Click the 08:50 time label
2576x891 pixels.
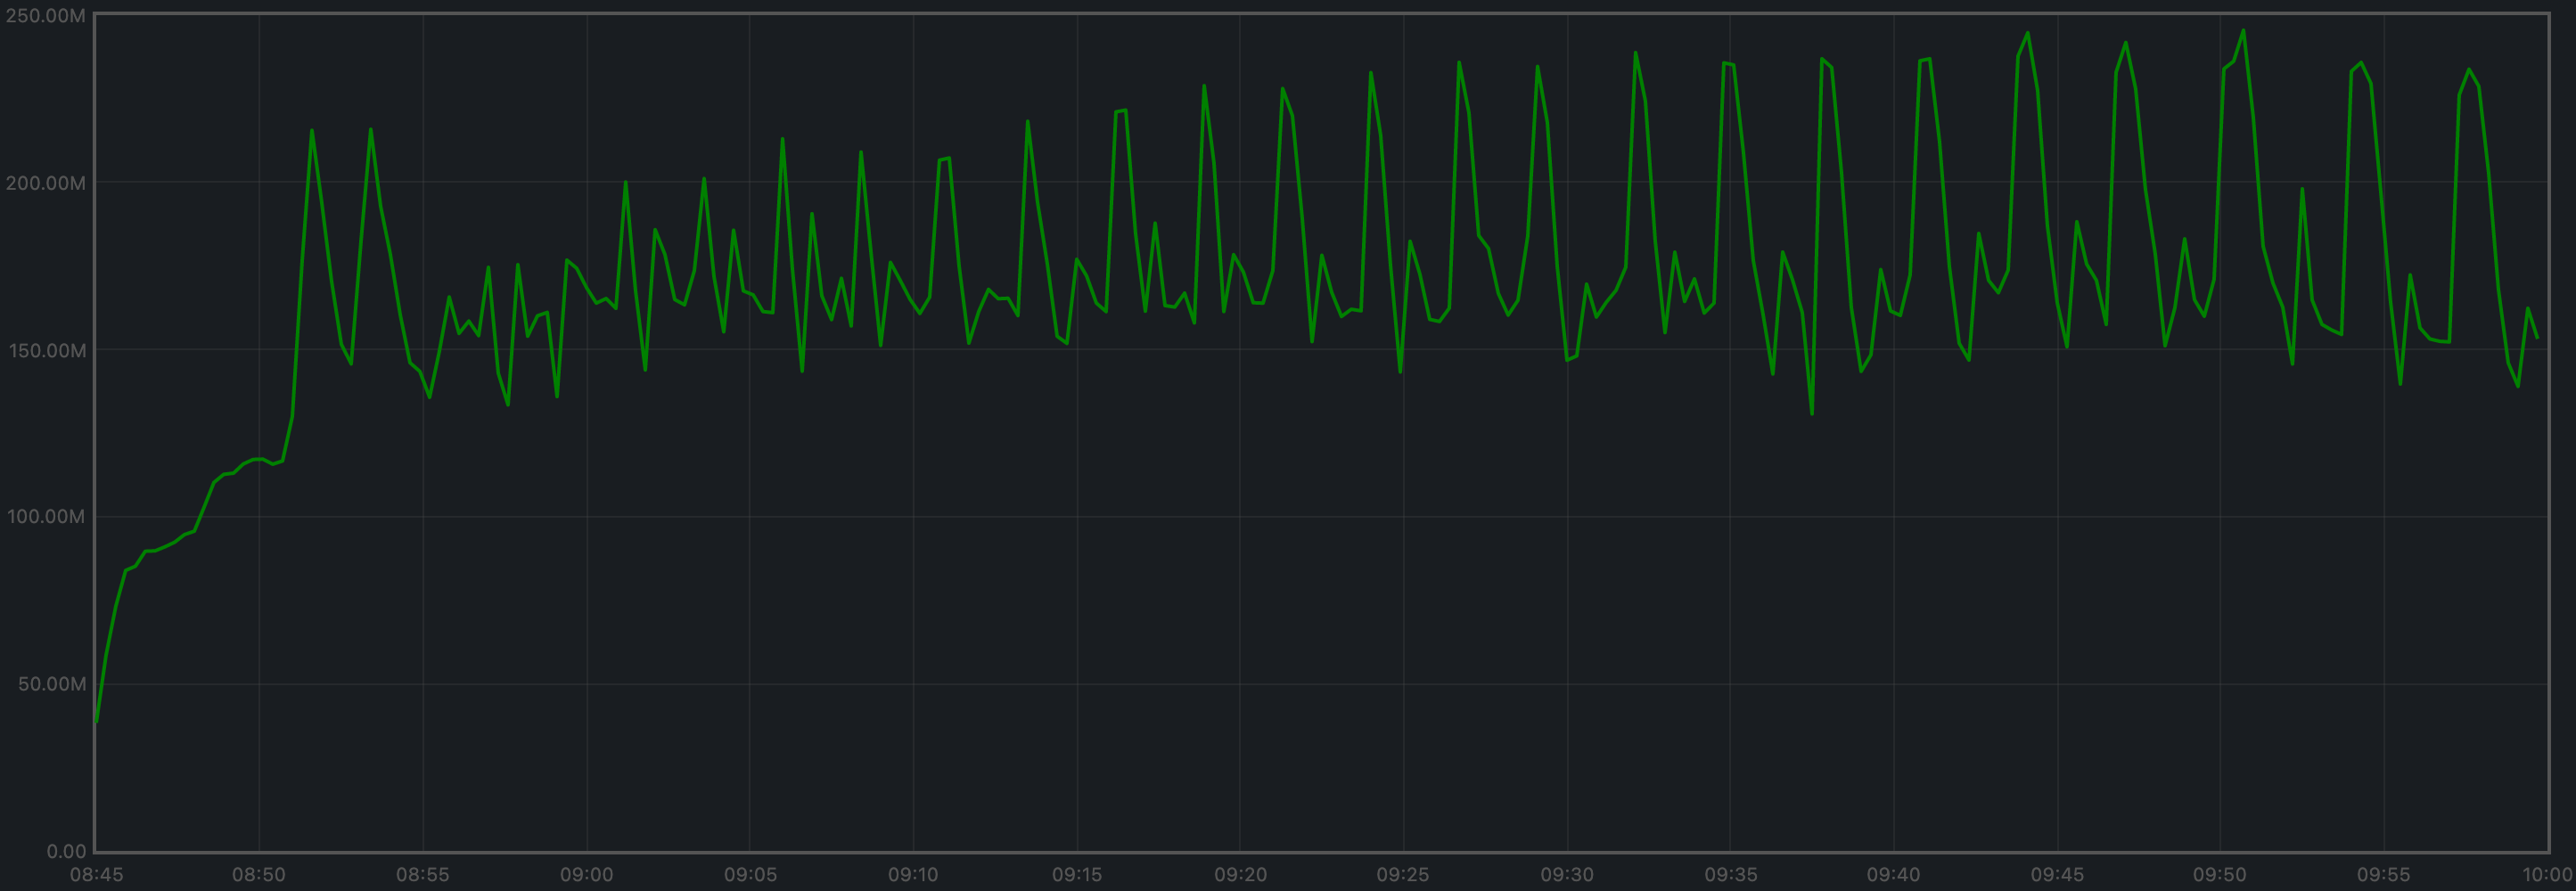(259, 873)
